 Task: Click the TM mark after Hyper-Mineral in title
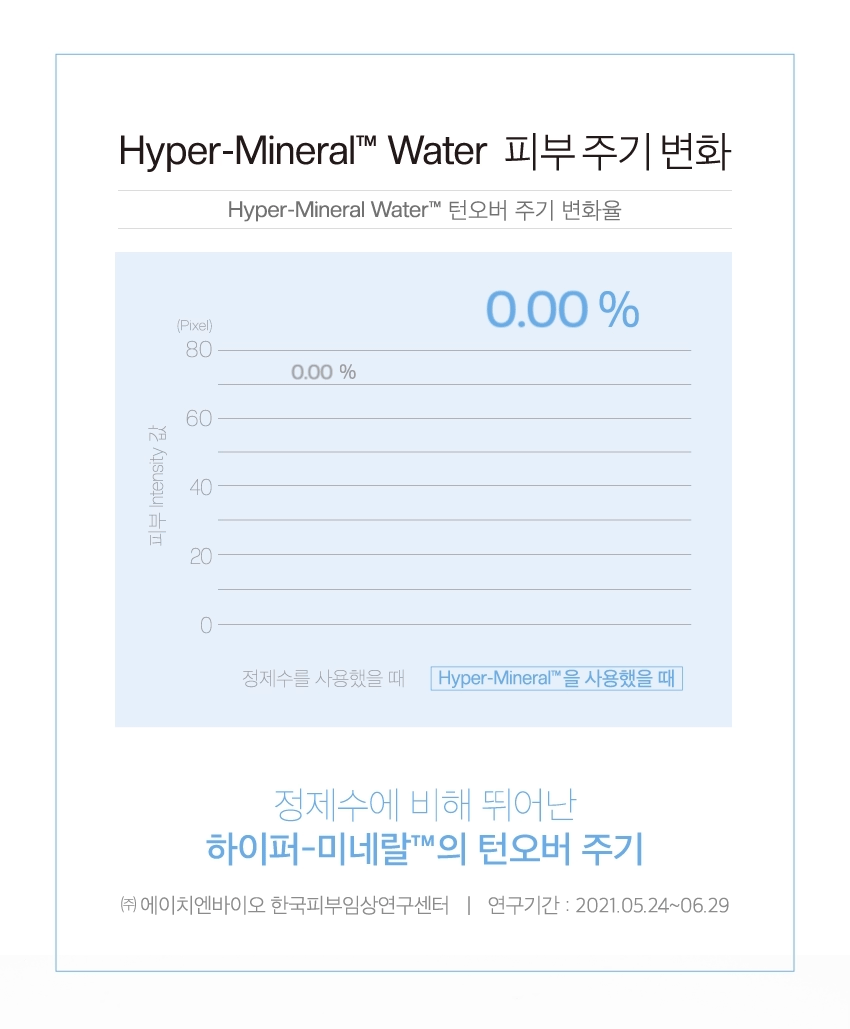pyautogui.click(x=366, y=142)
